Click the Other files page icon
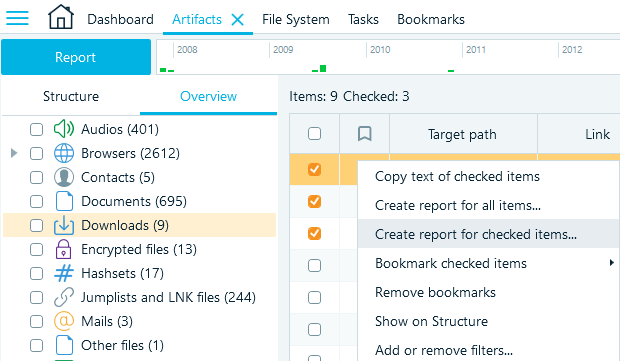 coord(64,345)
